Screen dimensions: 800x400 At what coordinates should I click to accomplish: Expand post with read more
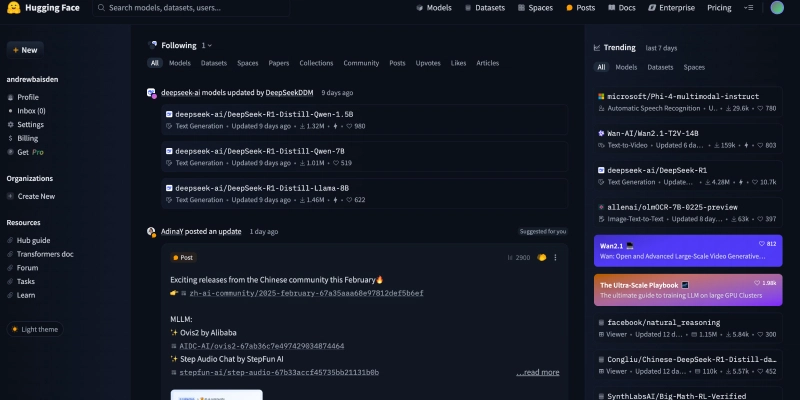pos(537,372)
